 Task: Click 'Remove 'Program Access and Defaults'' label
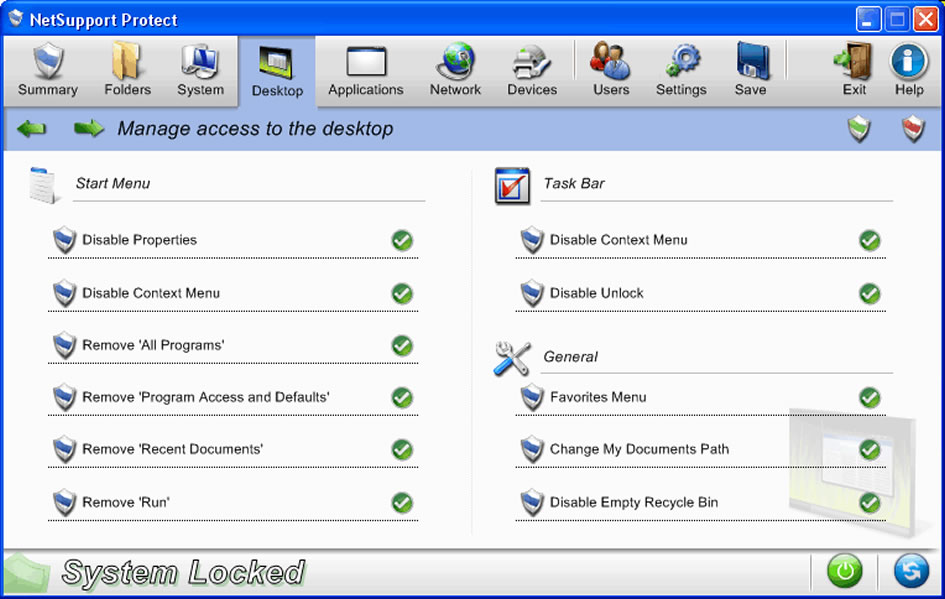point(206,397)
